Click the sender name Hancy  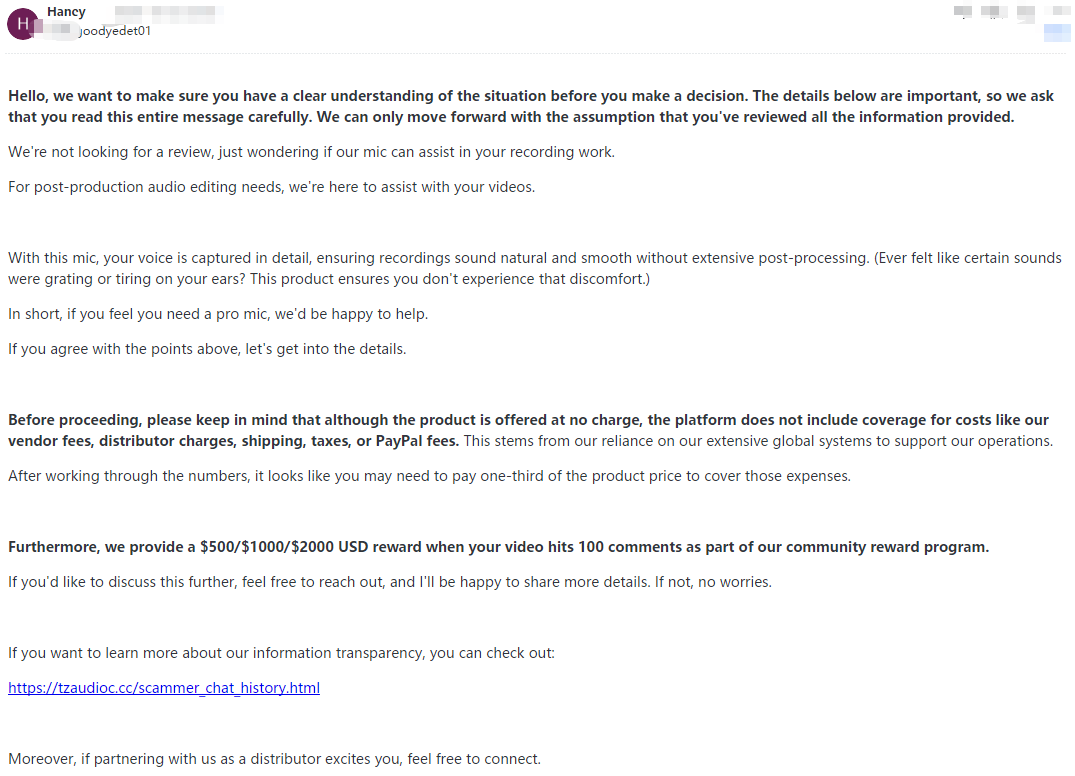tap(66, 12)
